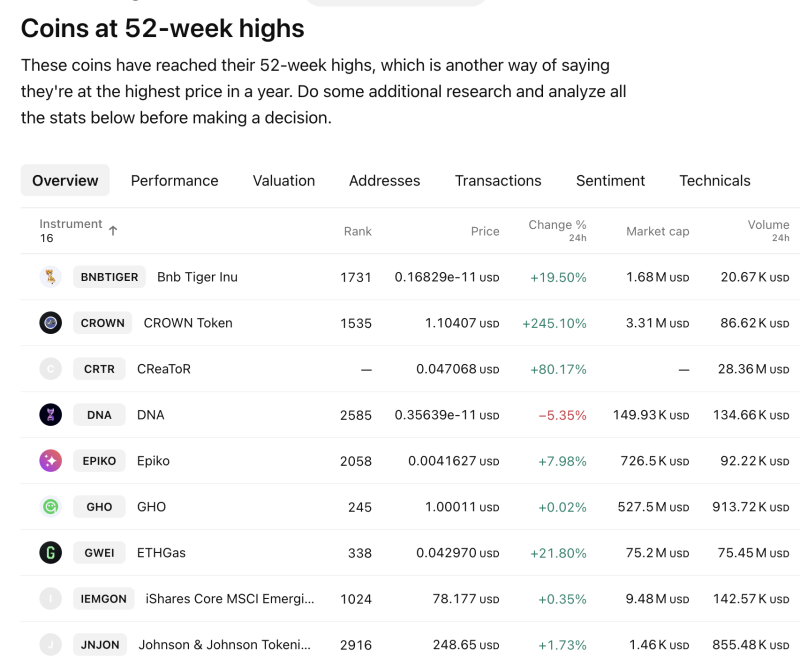Click the BNBTIGER ticker badge
Image resolution: width=800 pixels, height=667 pixels.
pyautogui.click(x=108, y=276)
